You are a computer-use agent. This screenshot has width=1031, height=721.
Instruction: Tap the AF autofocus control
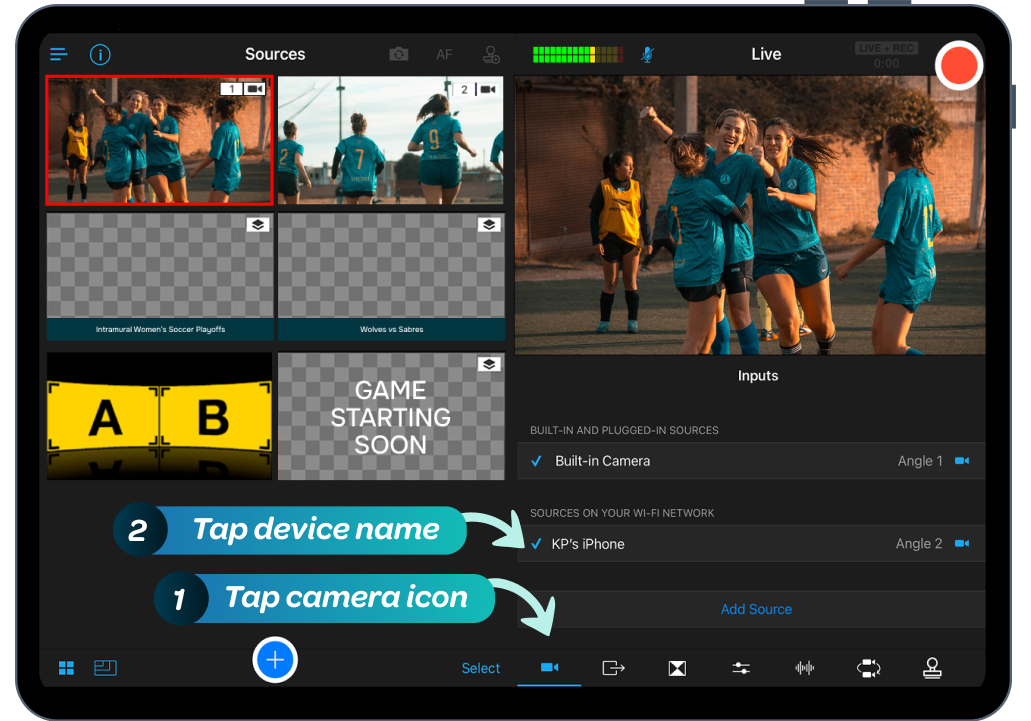pos(444,54)
